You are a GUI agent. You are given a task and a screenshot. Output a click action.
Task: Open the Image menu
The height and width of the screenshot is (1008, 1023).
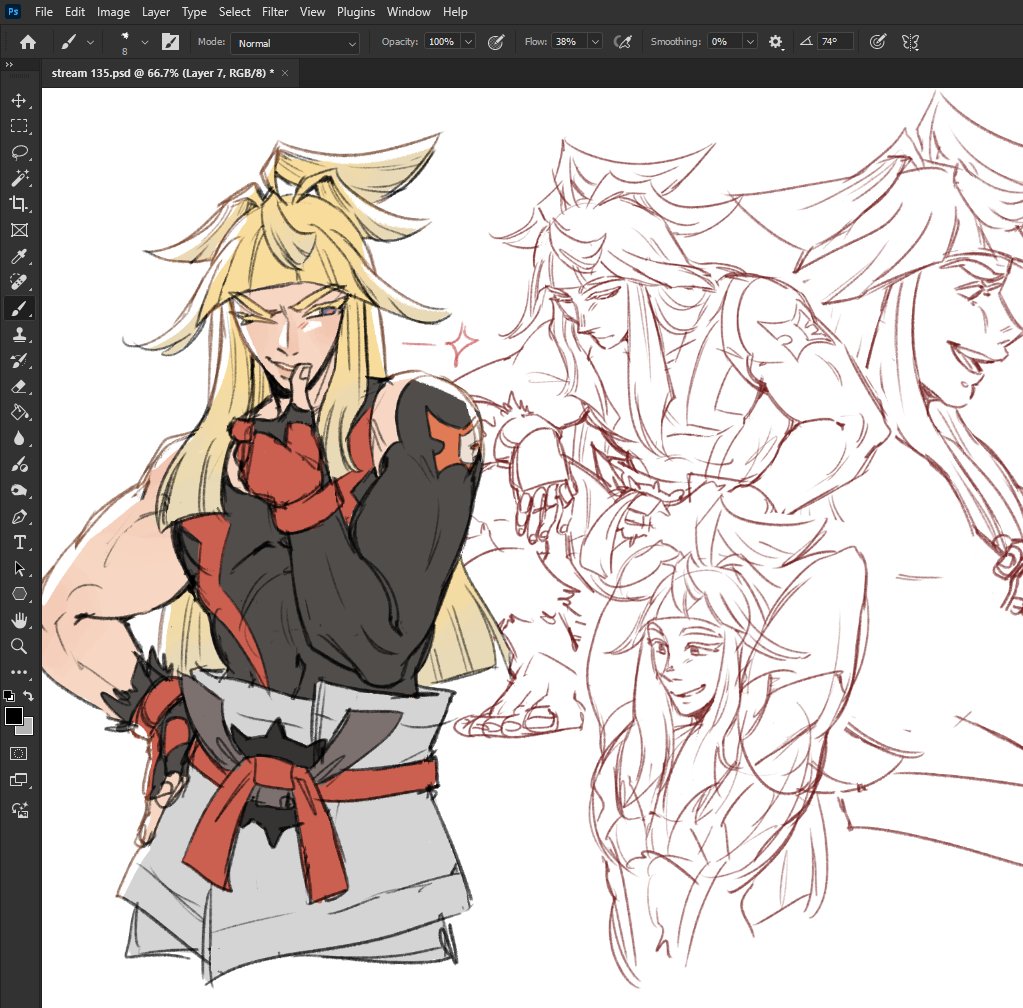pyautogui.click(x=114, y=12)
